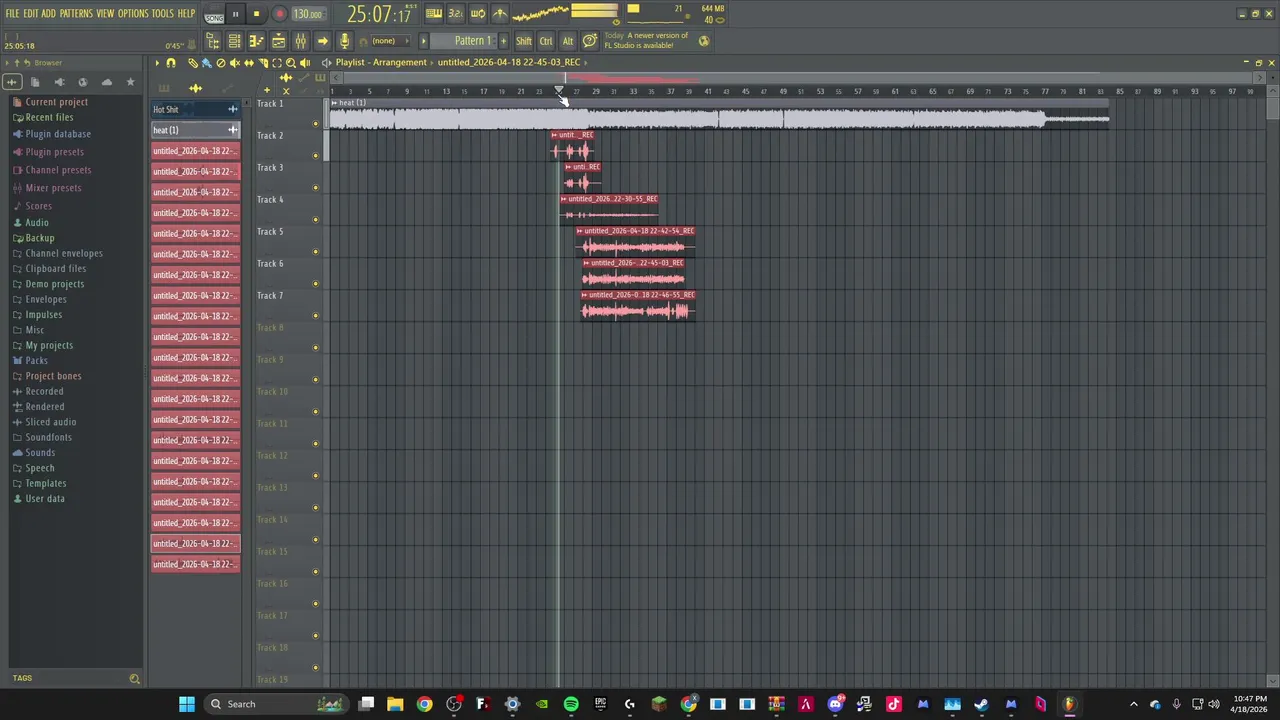Click the tempo 130.000 field

pyautogui.click(x=308, y=15)
